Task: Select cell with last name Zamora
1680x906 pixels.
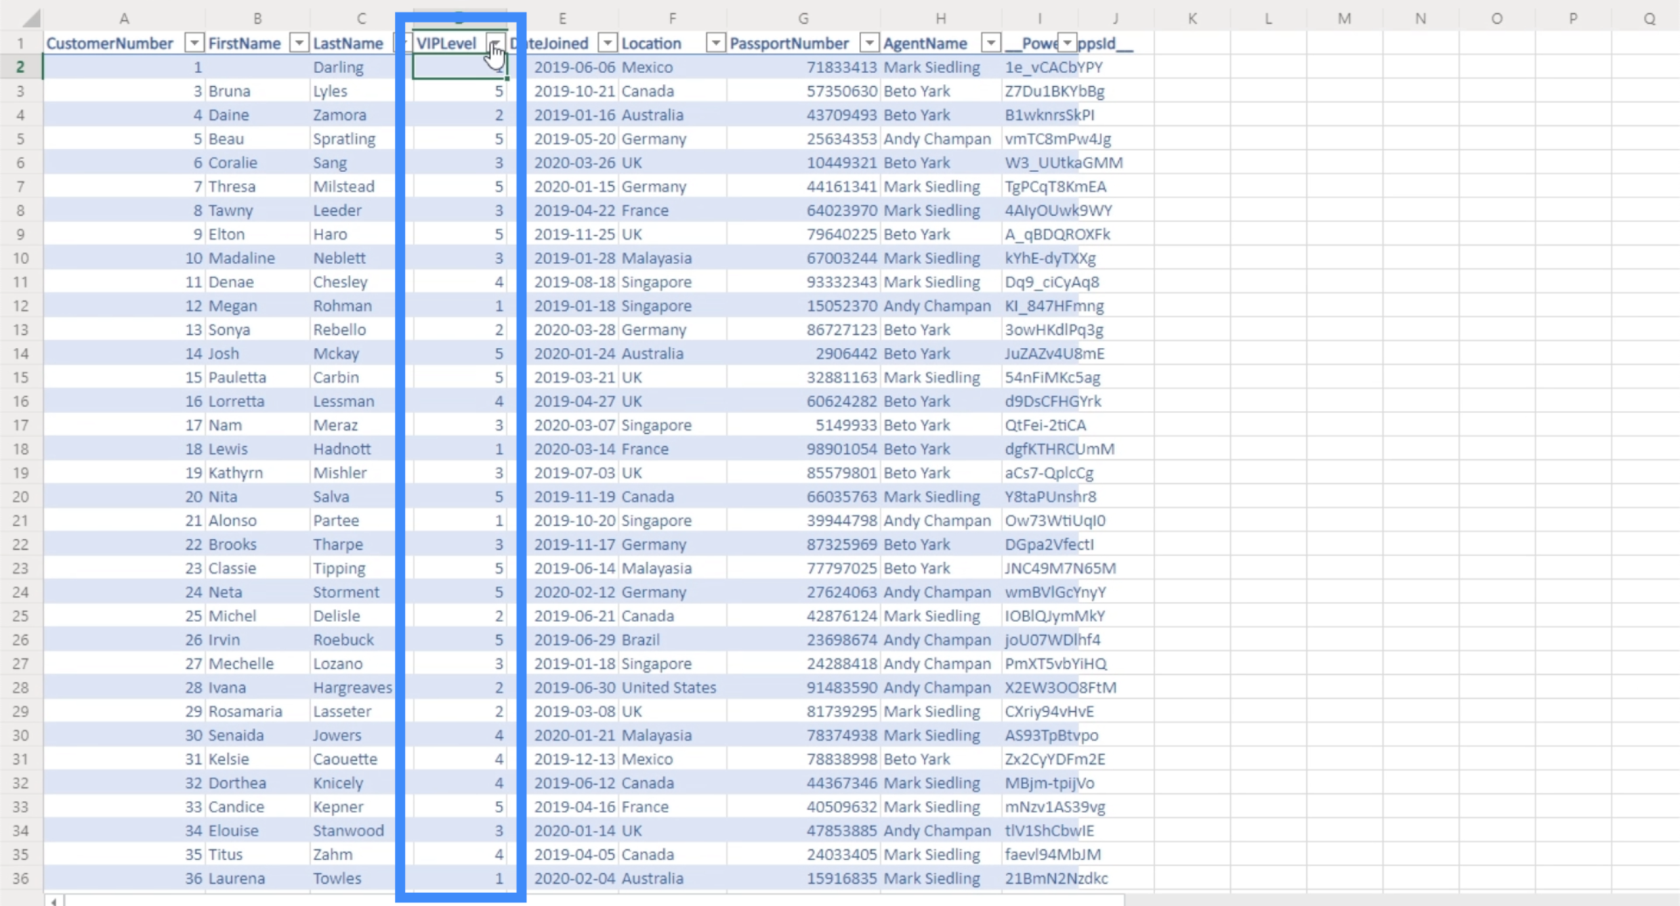Action: [x=360, y=115]
